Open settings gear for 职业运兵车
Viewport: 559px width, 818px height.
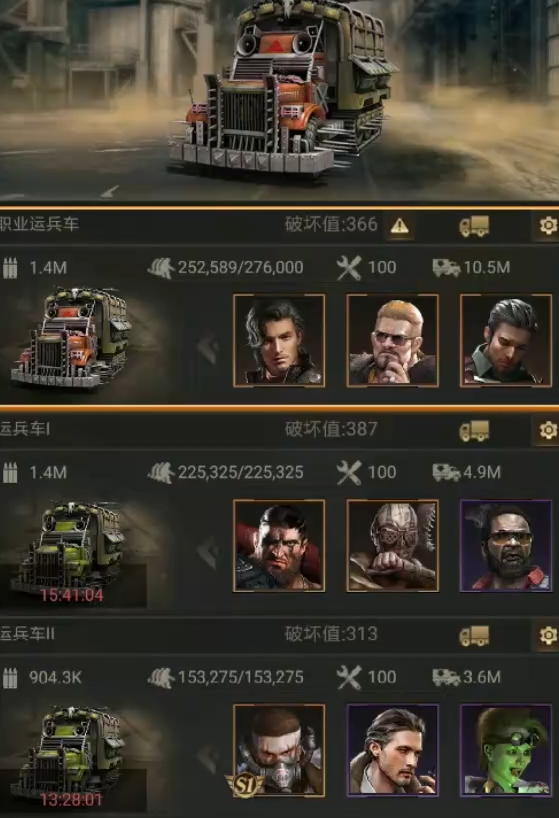pos(548,226)
